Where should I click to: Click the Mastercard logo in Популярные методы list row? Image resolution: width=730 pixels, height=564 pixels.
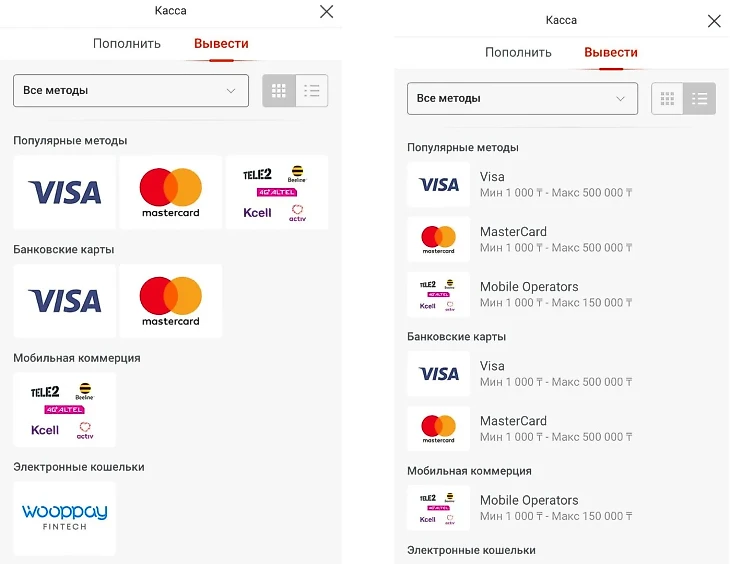pos(438,239)
